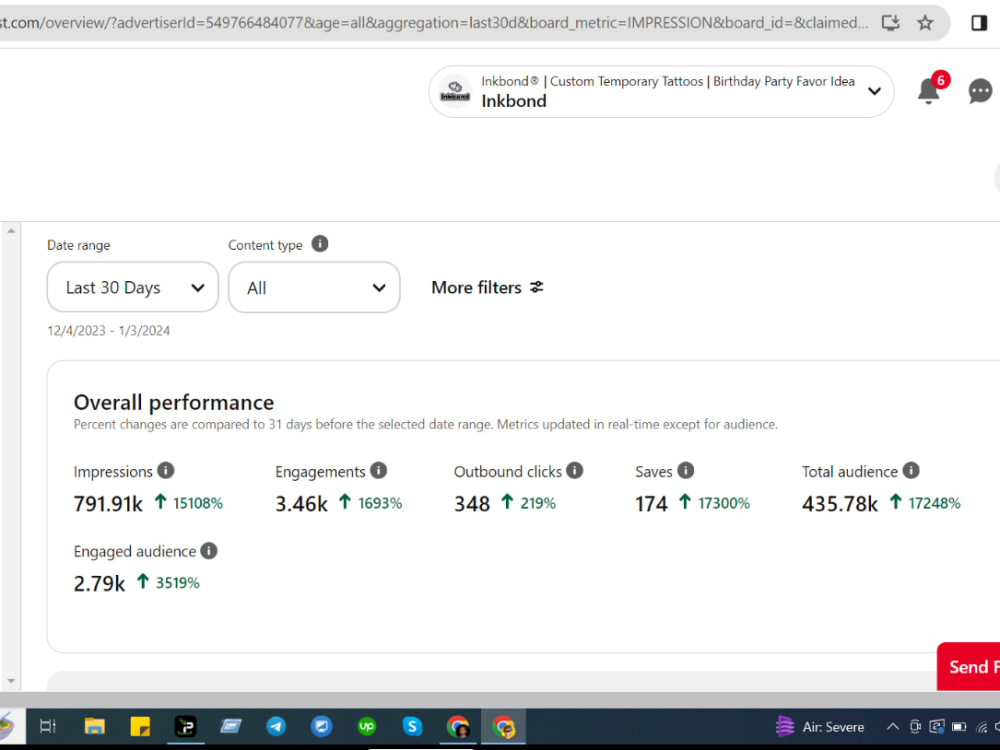Viewport: 1000px width, 750px height.
Task: Open the file manager icon beside Sticky Notes' neighbor
Action: (x=231, y=726)
